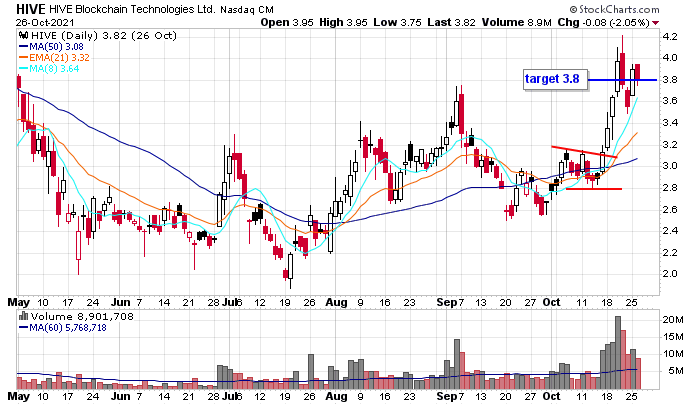Click the HIVE (Daily) 3.82 legend entry
The height and width of the screenshot is (405, 700).
click(x=103, y=35)
